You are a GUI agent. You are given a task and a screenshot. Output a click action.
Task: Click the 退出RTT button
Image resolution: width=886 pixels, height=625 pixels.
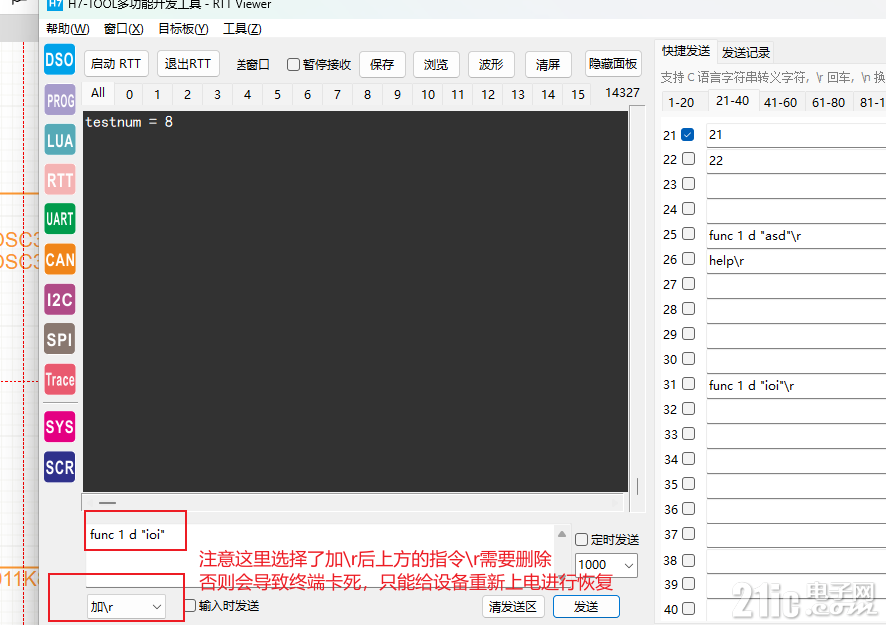[x=188, y=64]
